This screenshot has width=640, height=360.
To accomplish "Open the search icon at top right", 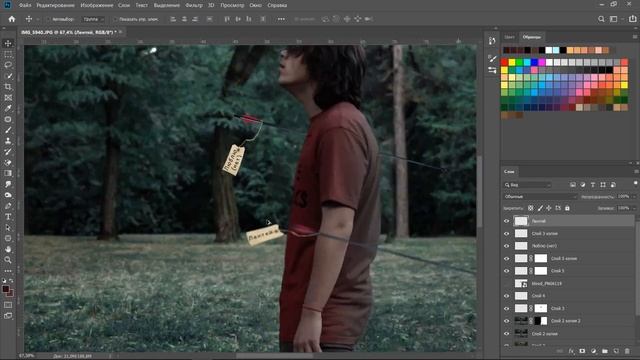I will click(601, 19).
